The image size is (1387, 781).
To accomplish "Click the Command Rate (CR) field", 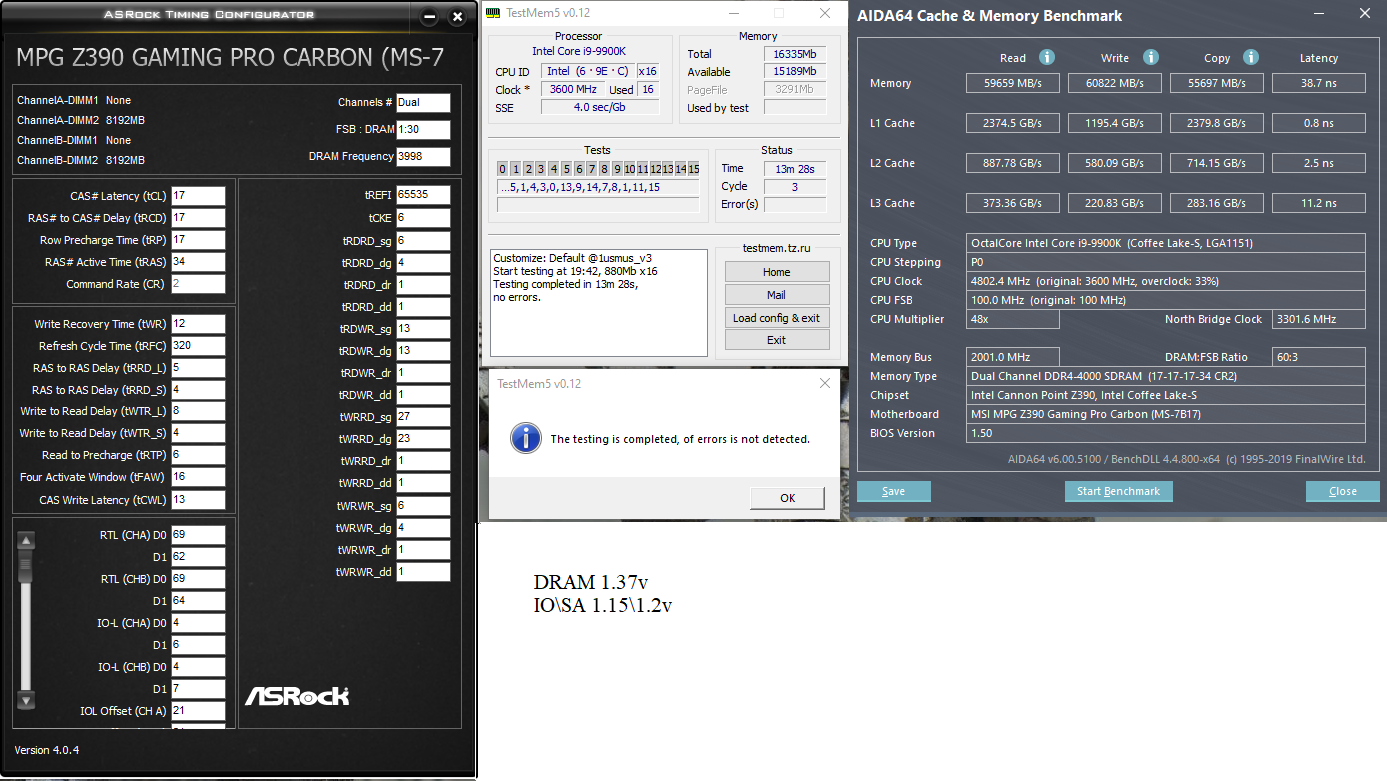I will point(198,284).
